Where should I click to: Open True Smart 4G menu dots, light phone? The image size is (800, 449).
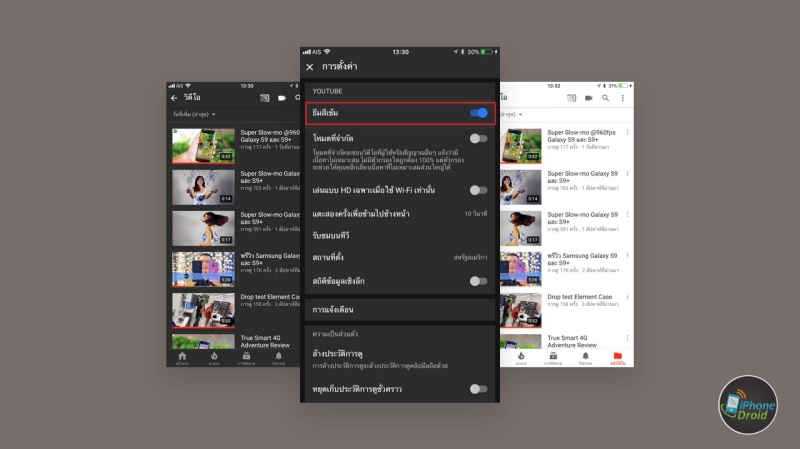[x=628, y=338]
